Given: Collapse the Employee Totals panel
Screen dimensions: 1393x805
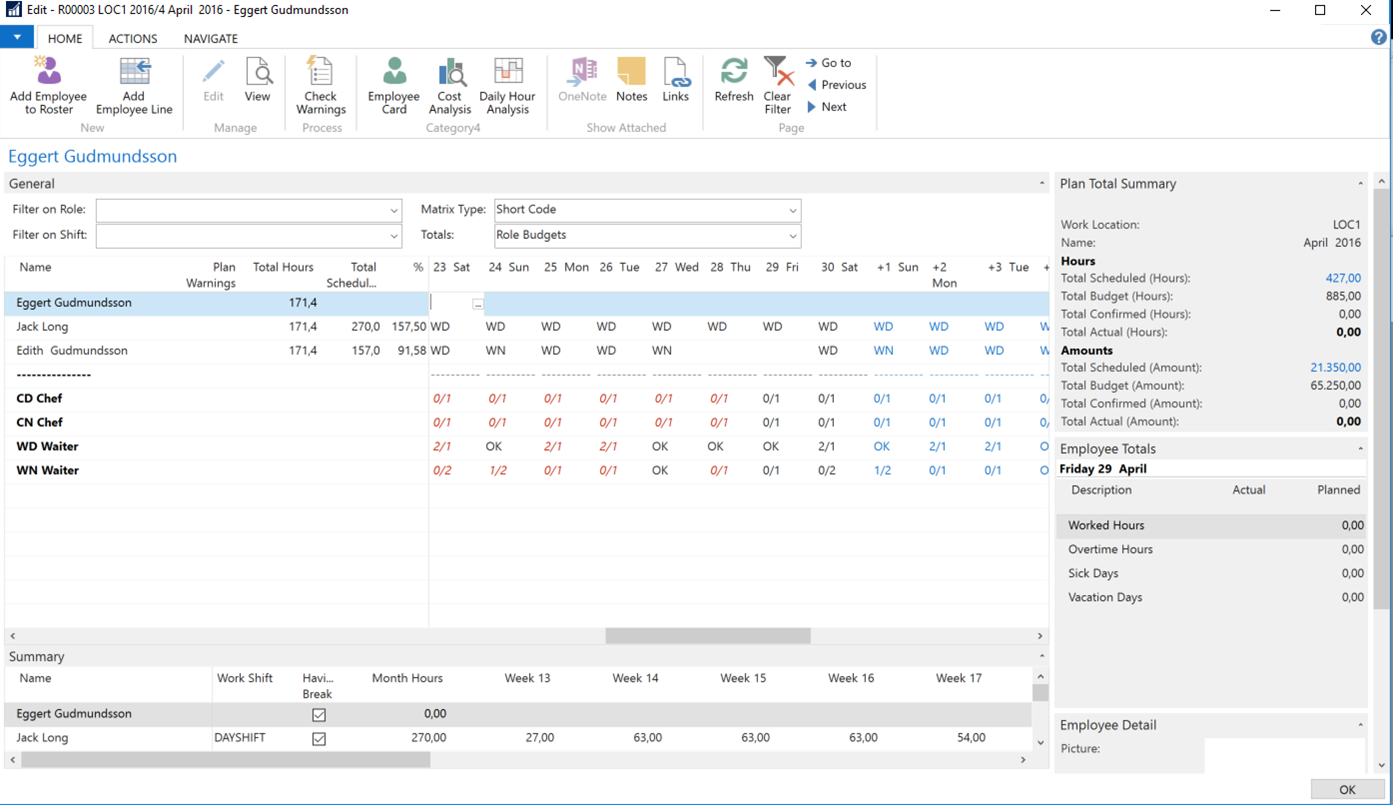Looking at the screenshot, I should click(x=1360, y=450).
